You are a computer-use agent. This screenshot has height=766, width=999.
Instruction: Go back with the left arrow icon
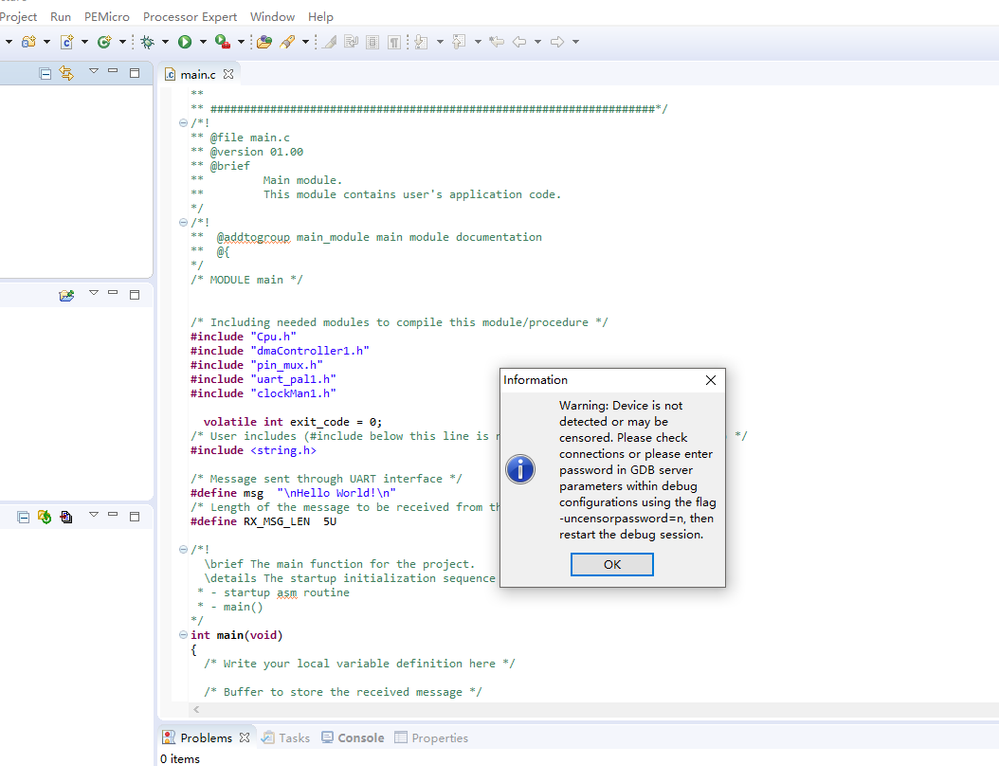(519, 42)
